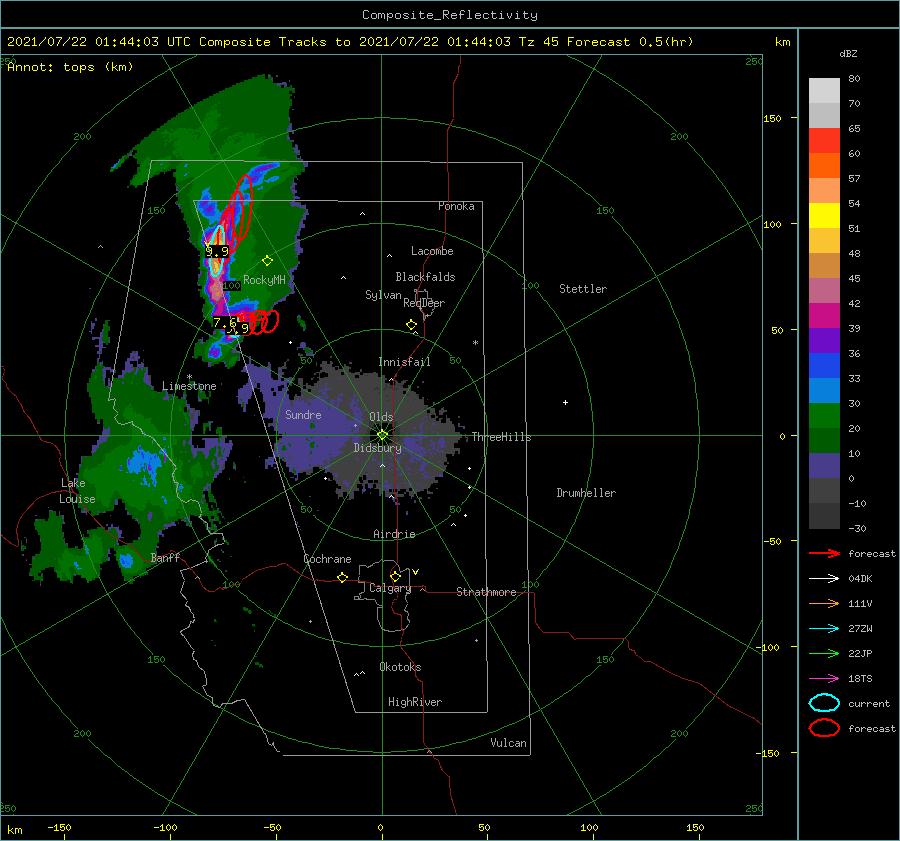Click the yellow diamond marker beside RockyMH
This screenshot has width=900, height=841.
pyautogui.click(x=267, y=261)
